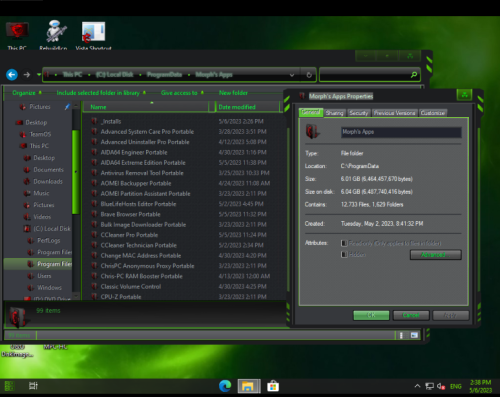Viewport: 500px width, 397px height.
Task: Click AOMEI Partition Assistant Portable icon
Action: click(95, 193)
